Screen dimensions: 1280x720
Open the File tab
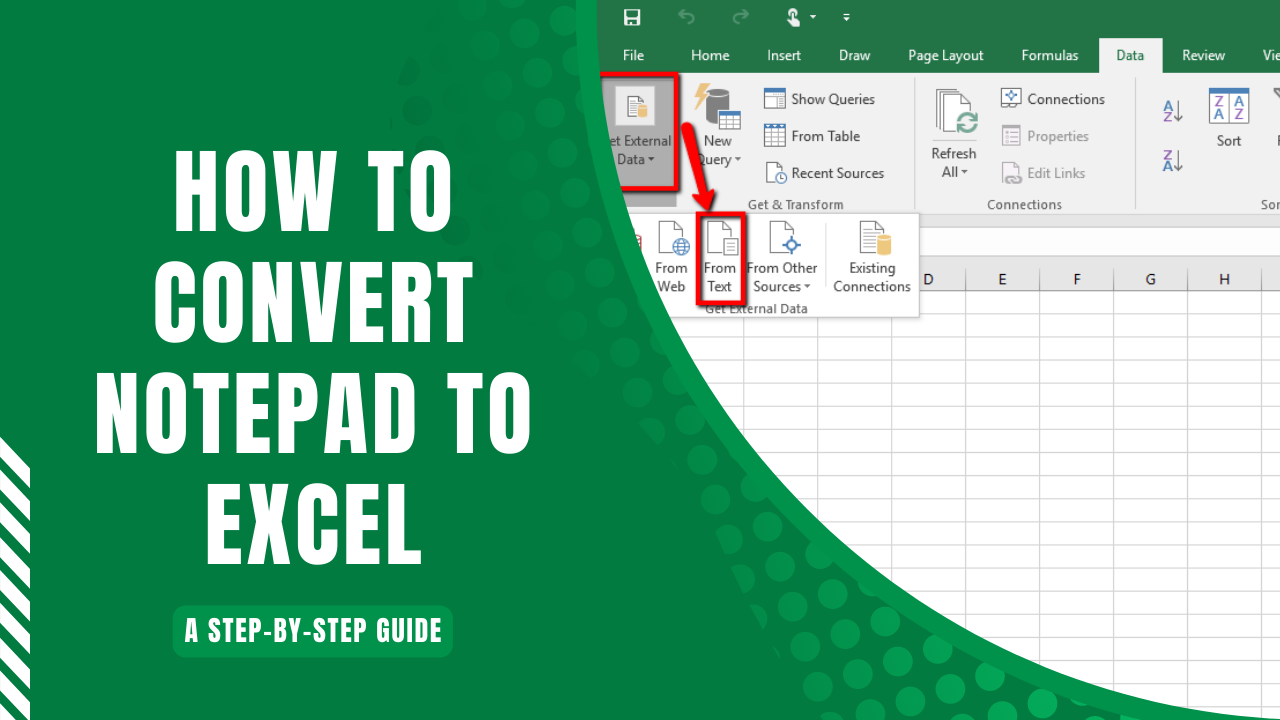click(x=633, y=55)
